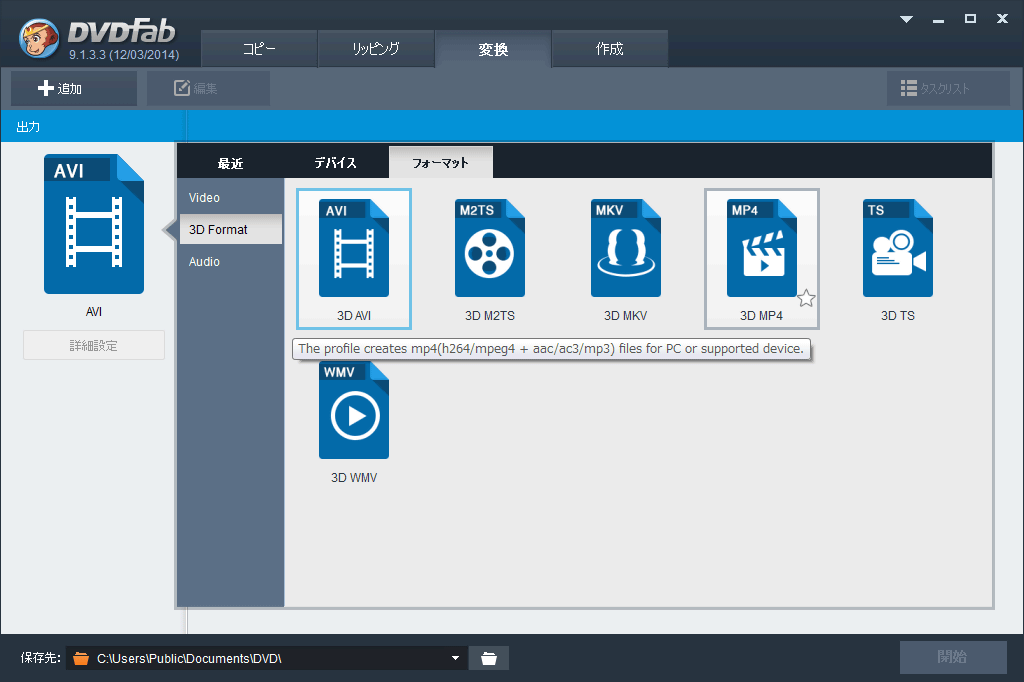Screen dimensions: 1024x682
Task: Switch to the 作成 tab
Action: click(610, 49)
